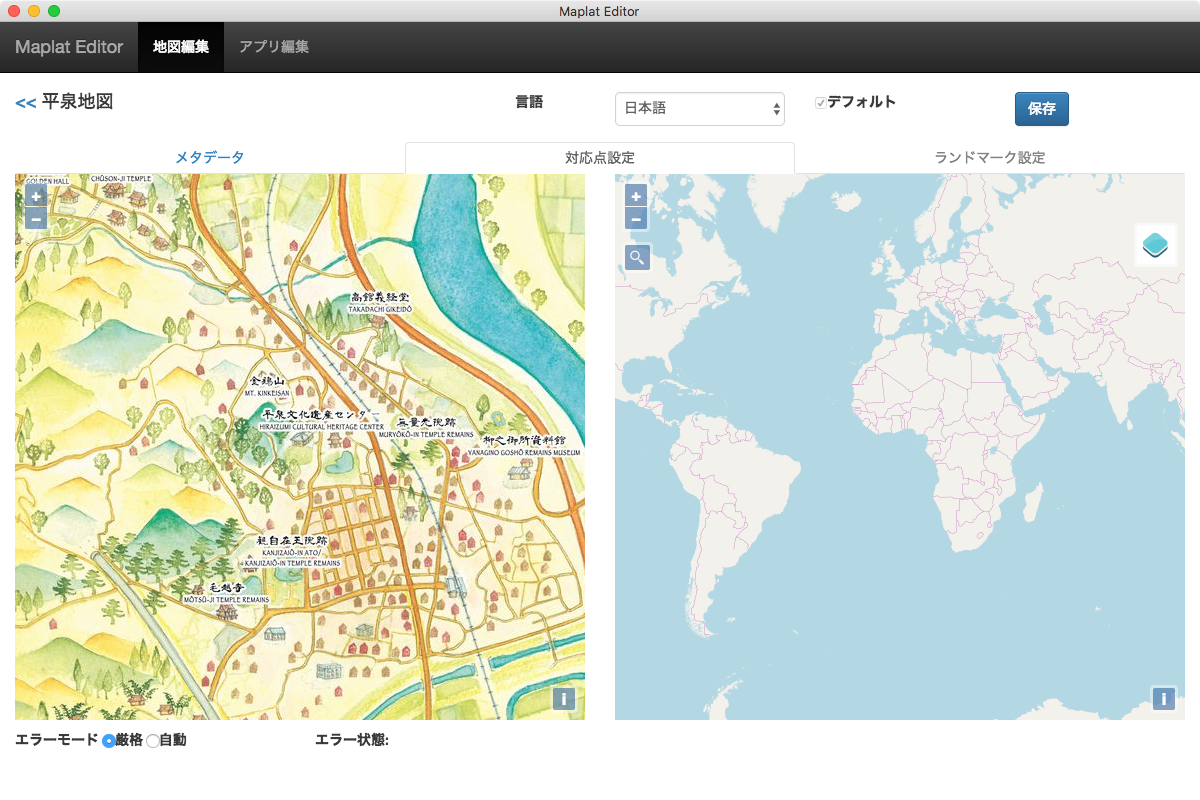
Task: Click the 平泉地図 map title text
Action: point(77,102)
